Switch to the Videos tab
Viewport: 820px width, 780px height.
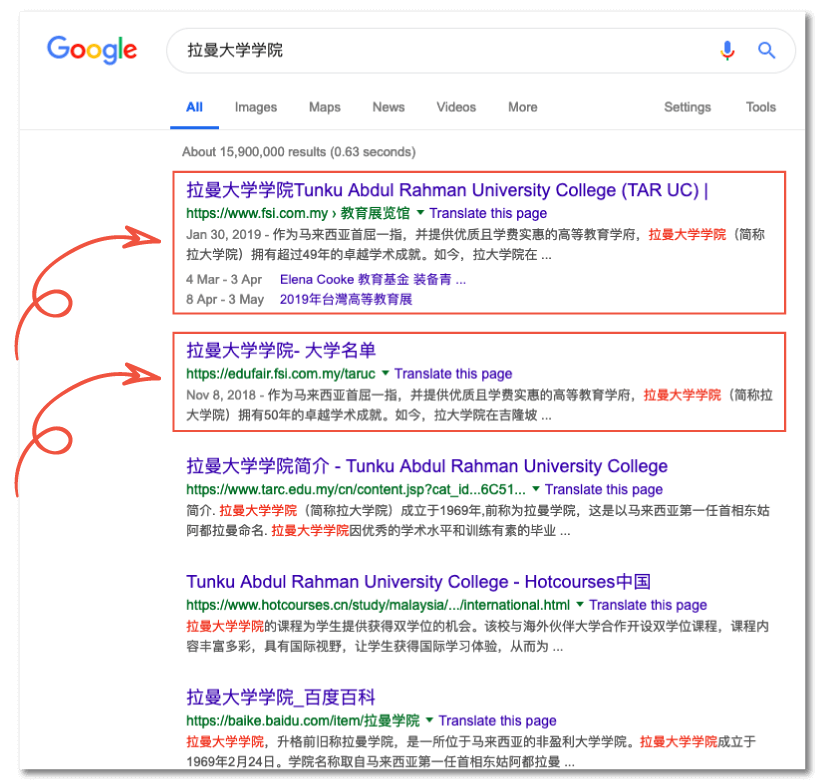pyautogui.click(x=456, y=107)
